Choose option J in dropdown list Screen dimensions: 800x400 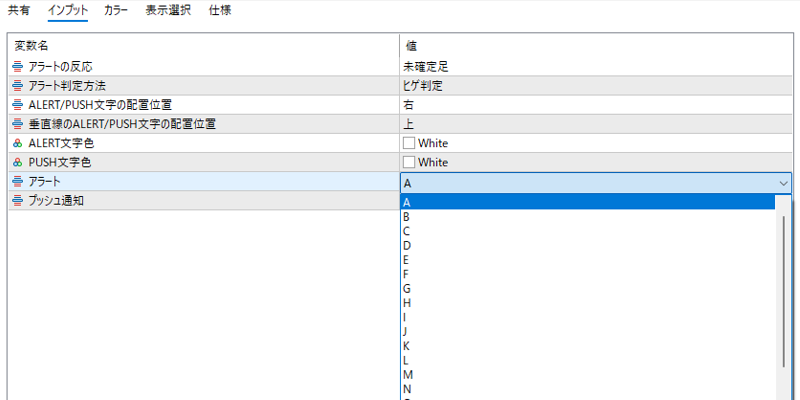click(588, 332)
